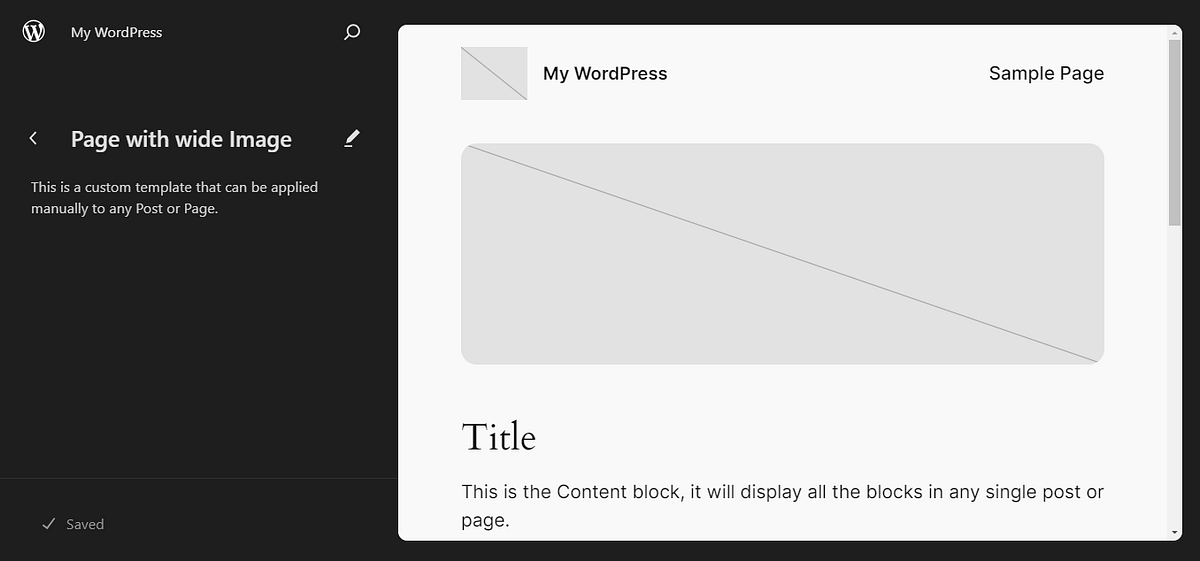Select the site logo placeholder in preview

tap(494, 73)
